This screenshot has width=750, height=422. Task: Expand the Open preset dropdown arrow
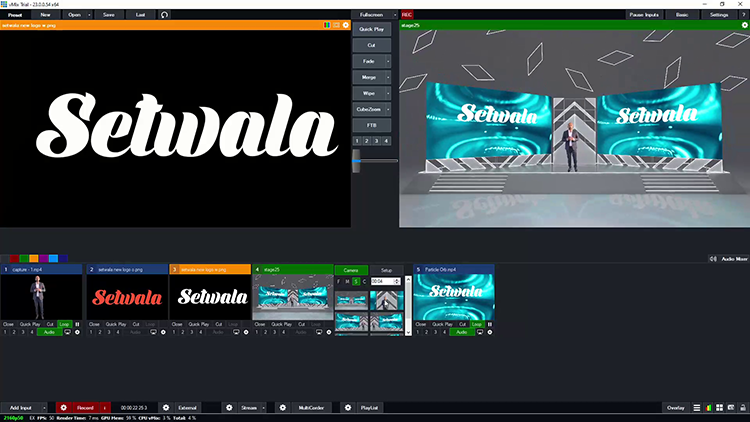(90, 15)
